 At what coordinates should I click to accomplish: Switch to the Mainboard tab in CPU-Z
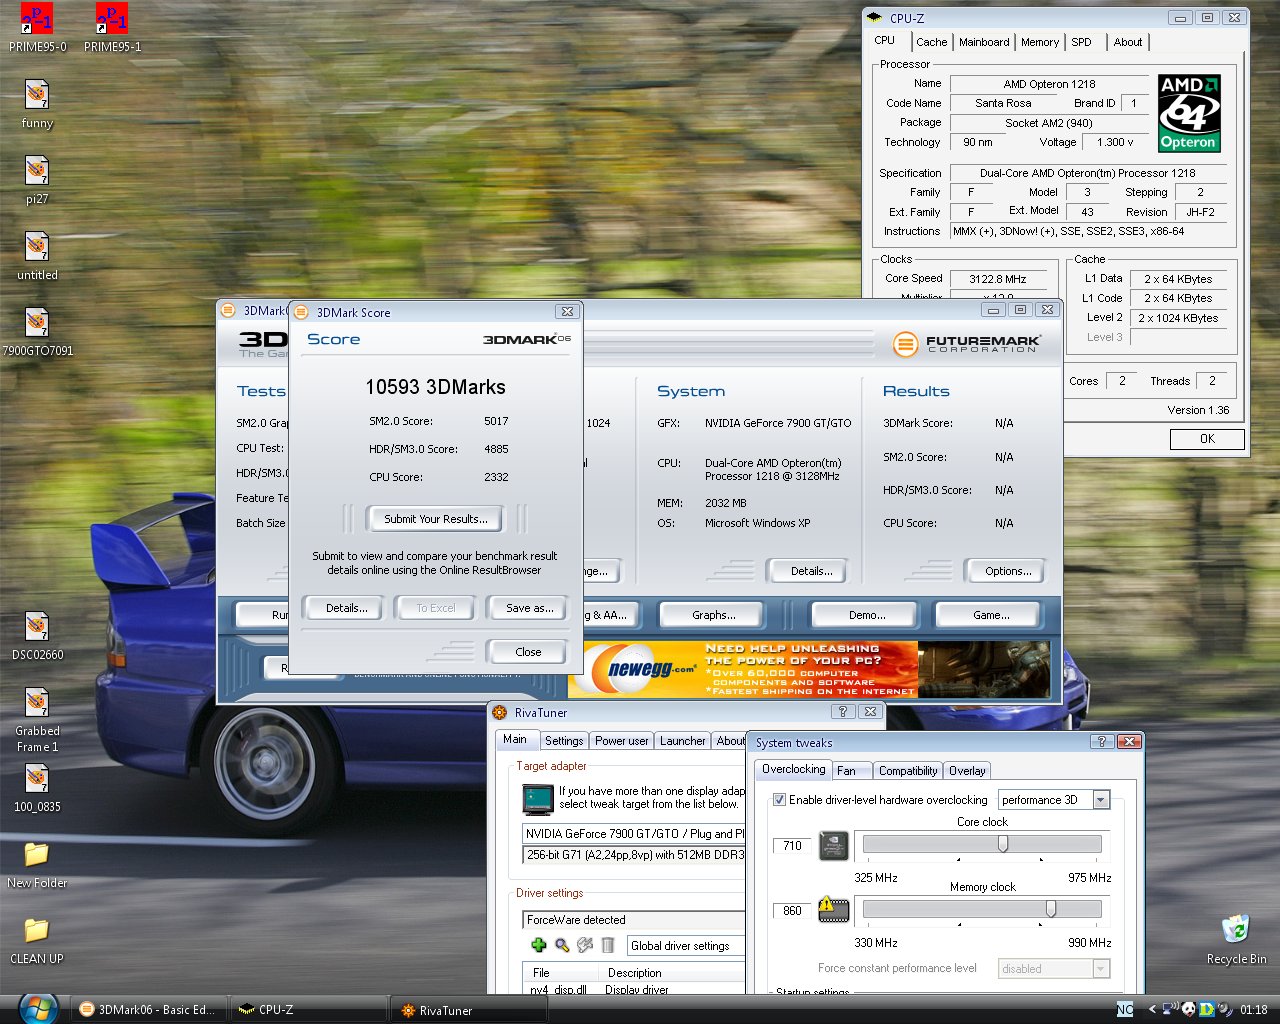click(984, 42)
